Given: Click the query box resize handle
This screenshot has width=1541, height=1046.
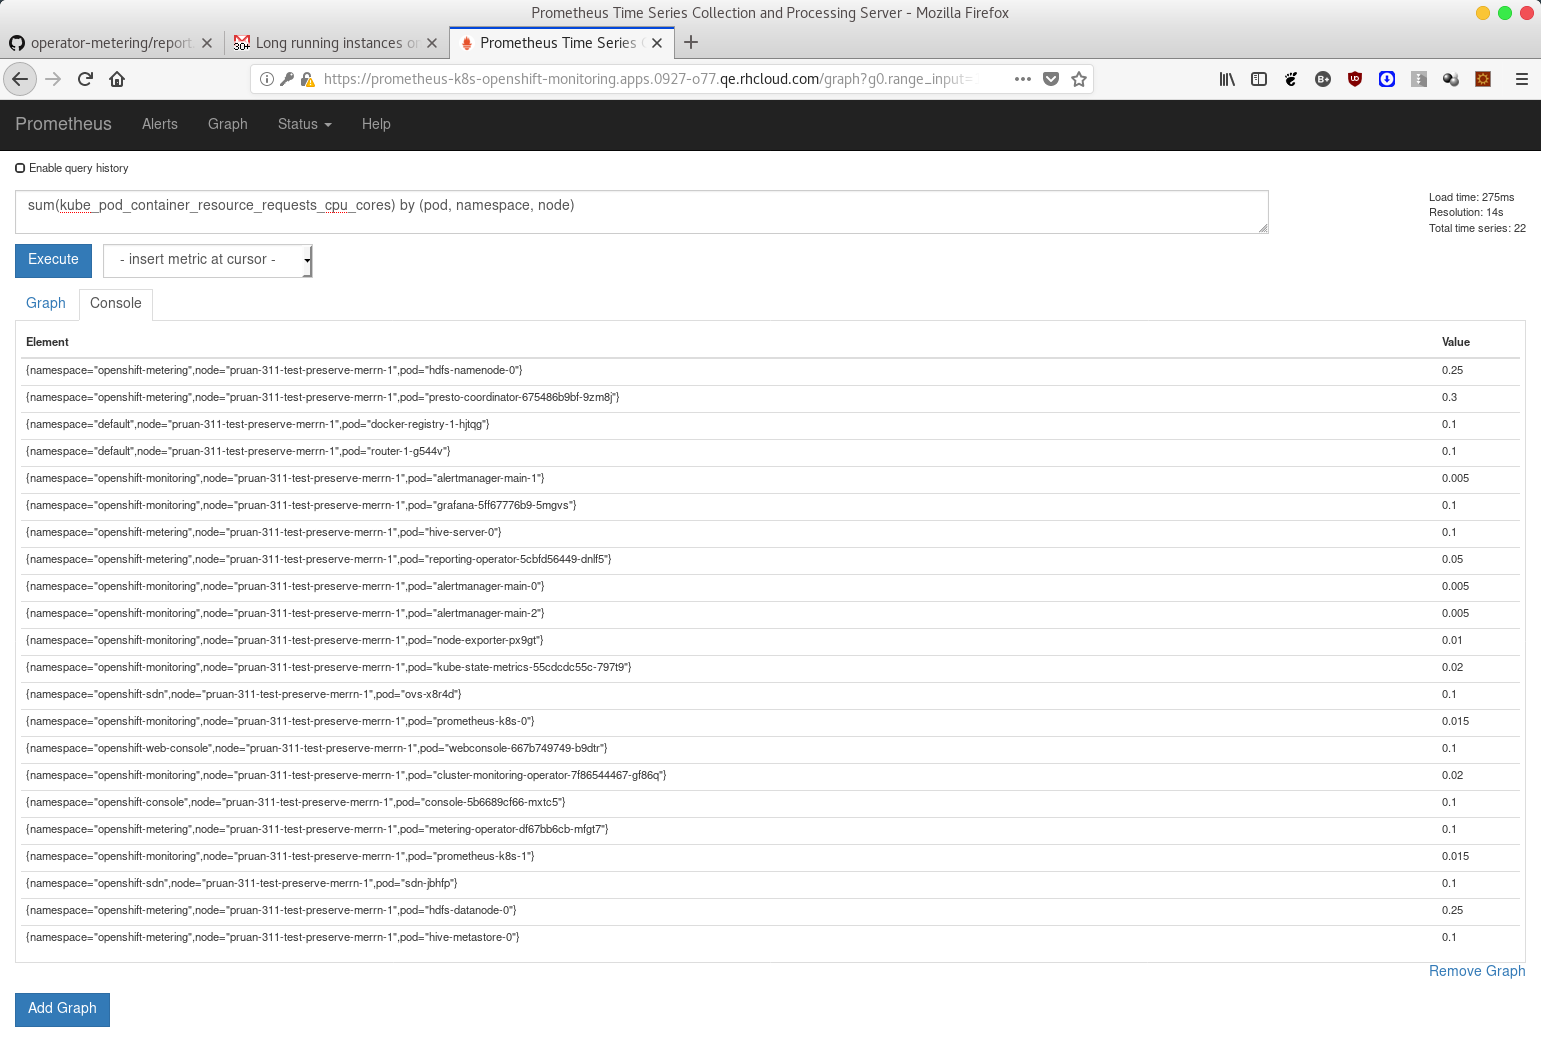Looking at the screenshot, I should [x=1263, y=228].
